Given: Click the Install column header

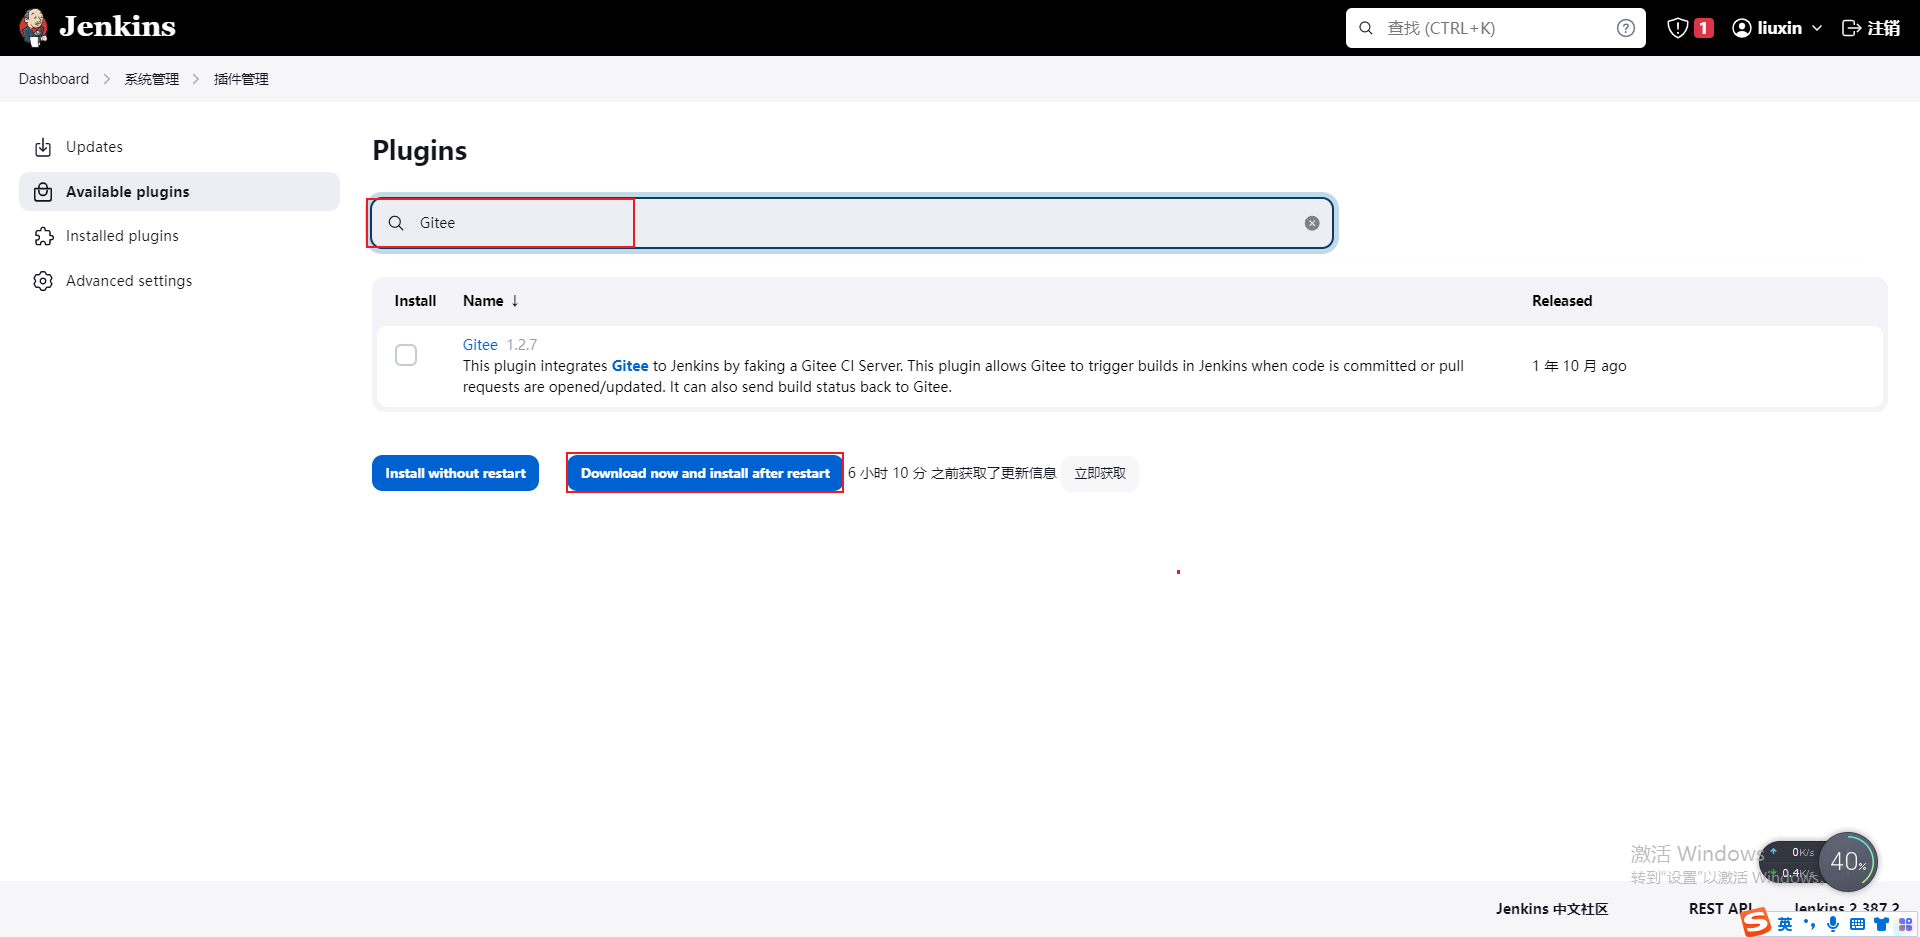Looking at the screenshot, I should [x=415, y=301].
